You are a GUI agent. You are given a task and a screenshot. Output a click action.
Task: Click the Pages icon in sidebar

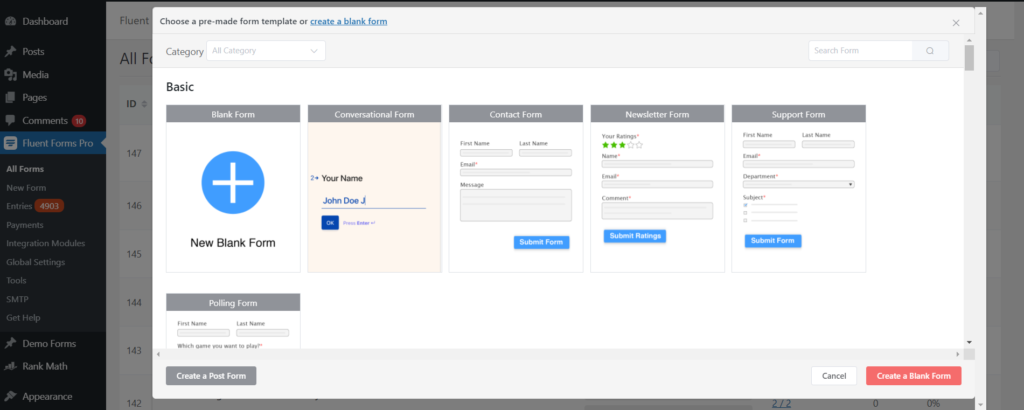10,97
